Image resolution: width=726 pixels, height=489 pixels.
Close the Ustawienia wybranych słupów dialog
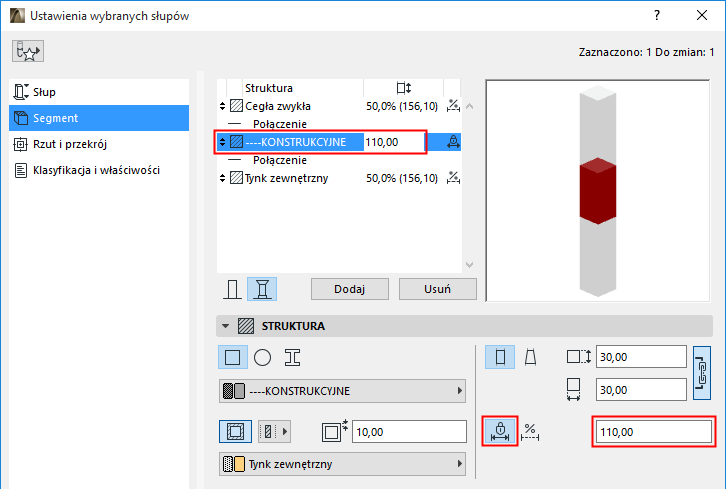click(x=702, y=15)
